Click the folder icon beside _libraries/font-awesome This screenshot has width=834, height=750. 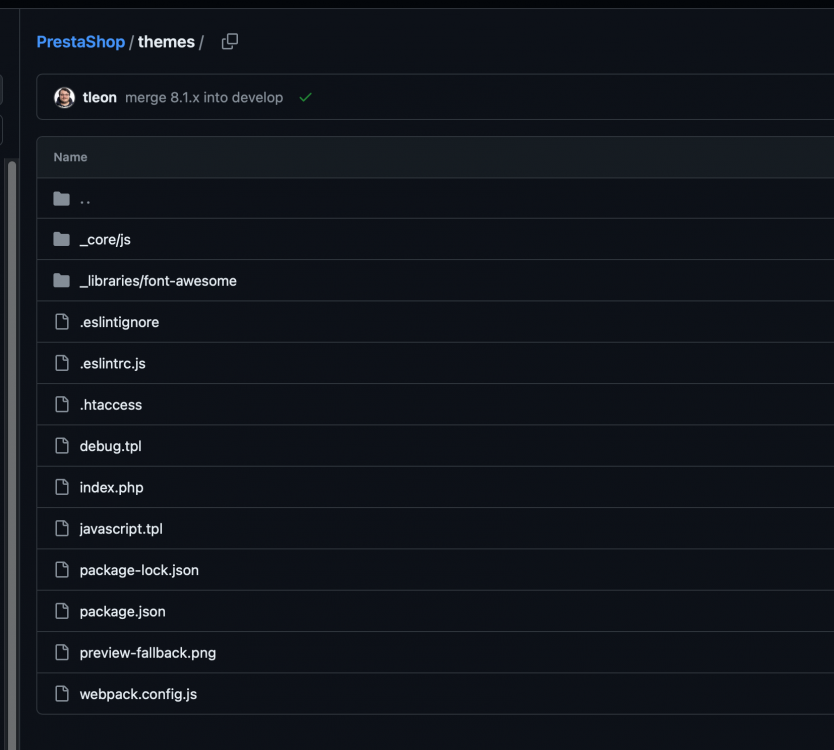point(60,280)
